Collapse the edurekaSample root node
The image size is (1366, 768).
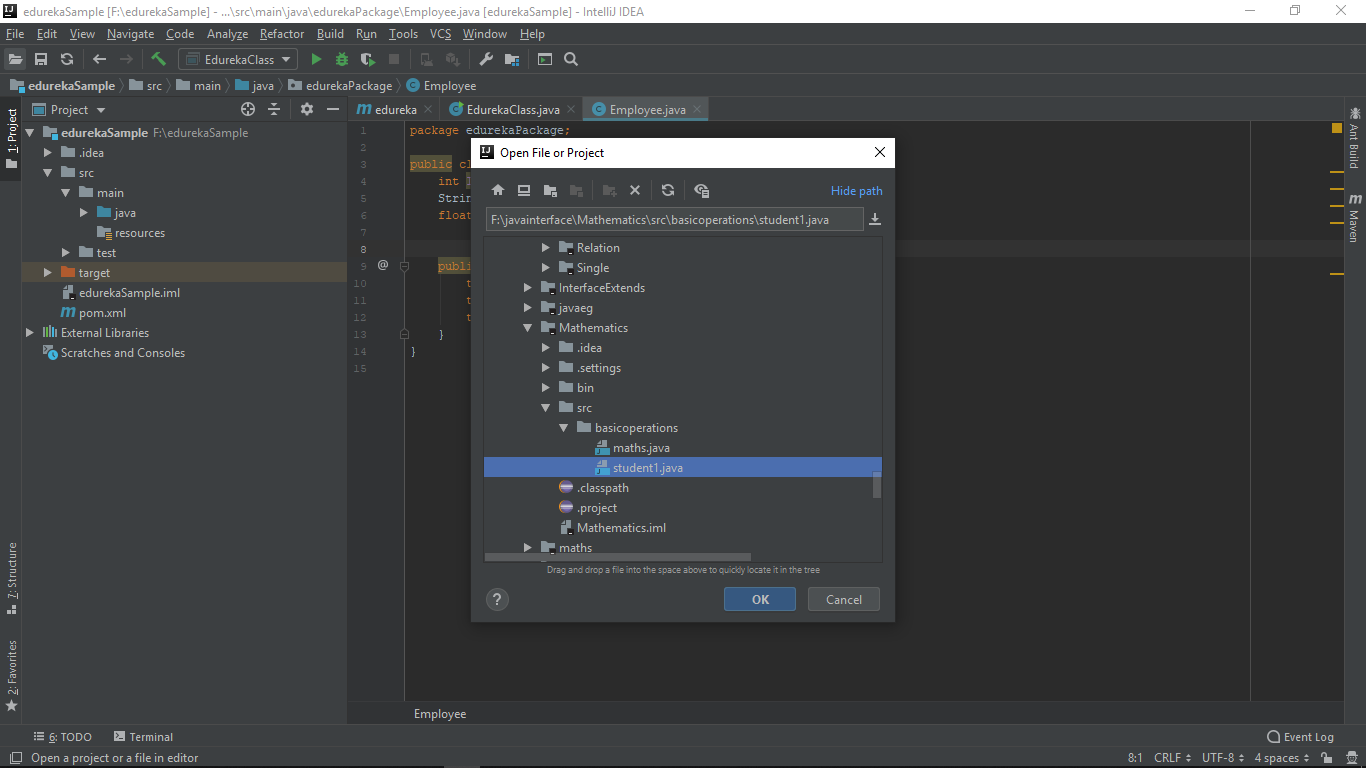click(x=30, y=133)
